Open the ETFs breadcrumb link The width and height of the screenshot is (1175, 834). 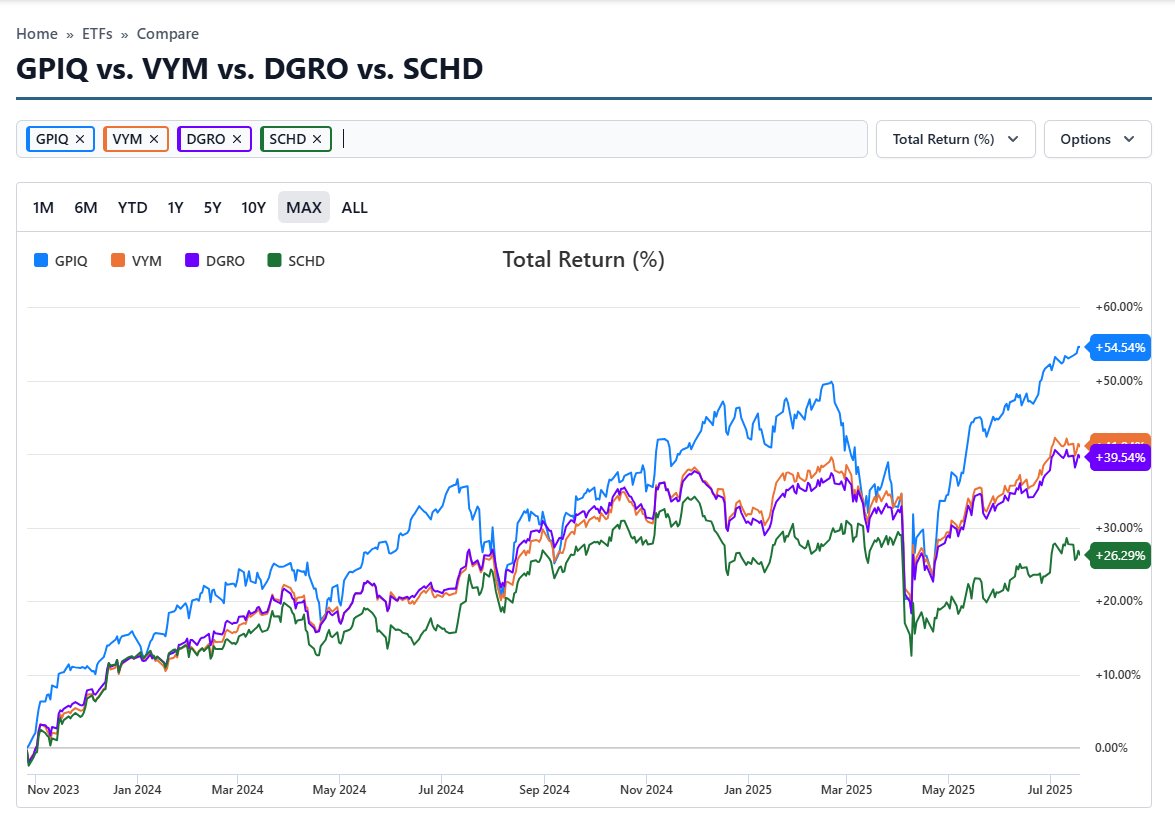point(97,34)
